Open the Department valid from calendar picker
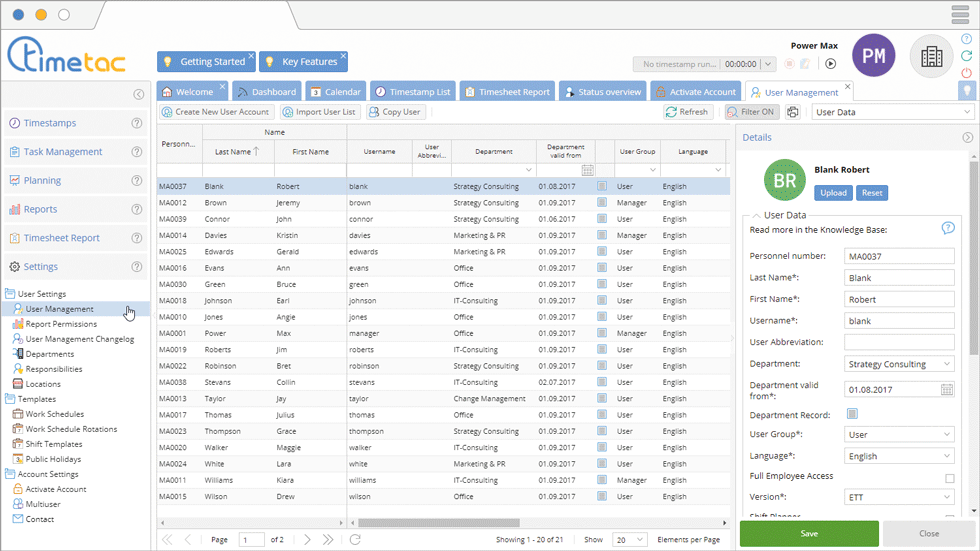The height and width of the screenshot is (551, 980). tap(947, 390)
